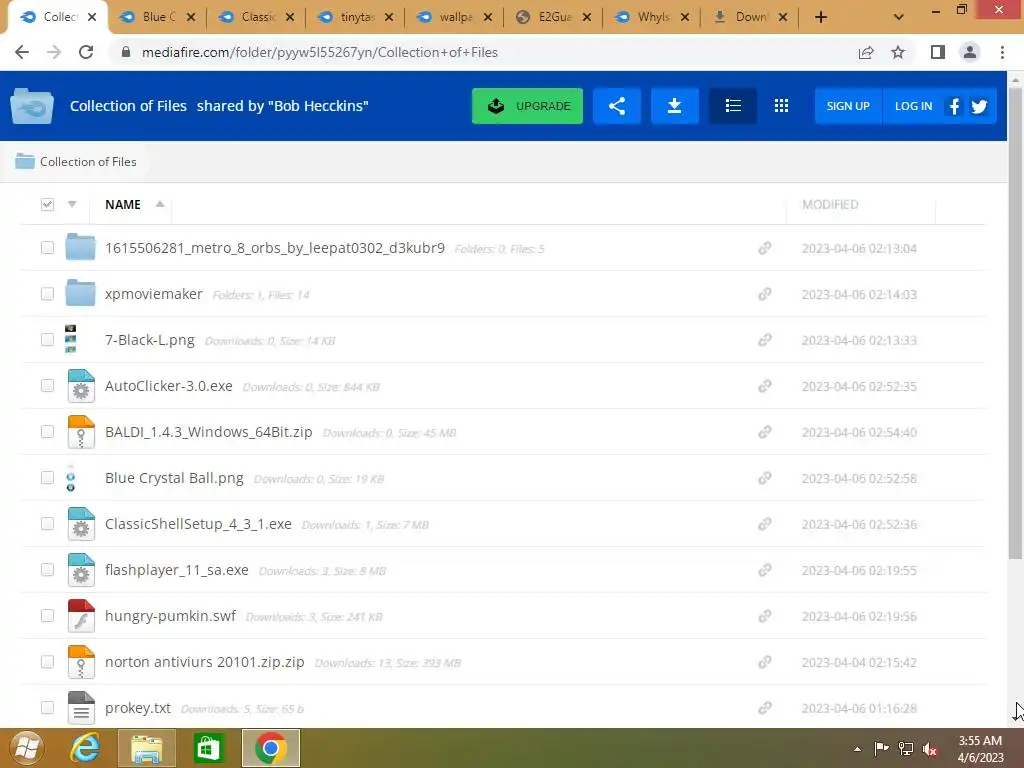Open Chrome tab search chevron
The width and height of the screenshot is (1024, 768).
pos(899,17)
